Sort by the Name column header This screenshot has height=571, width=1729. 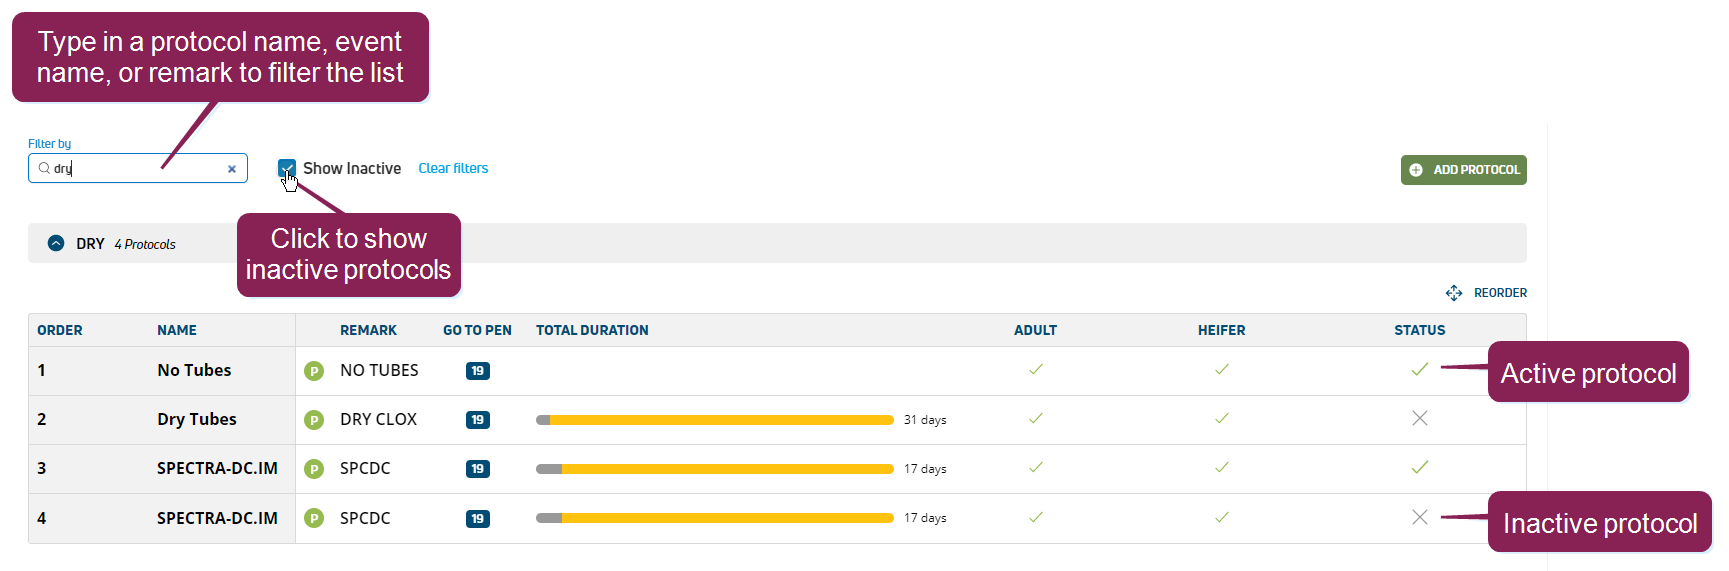point(177,330)
